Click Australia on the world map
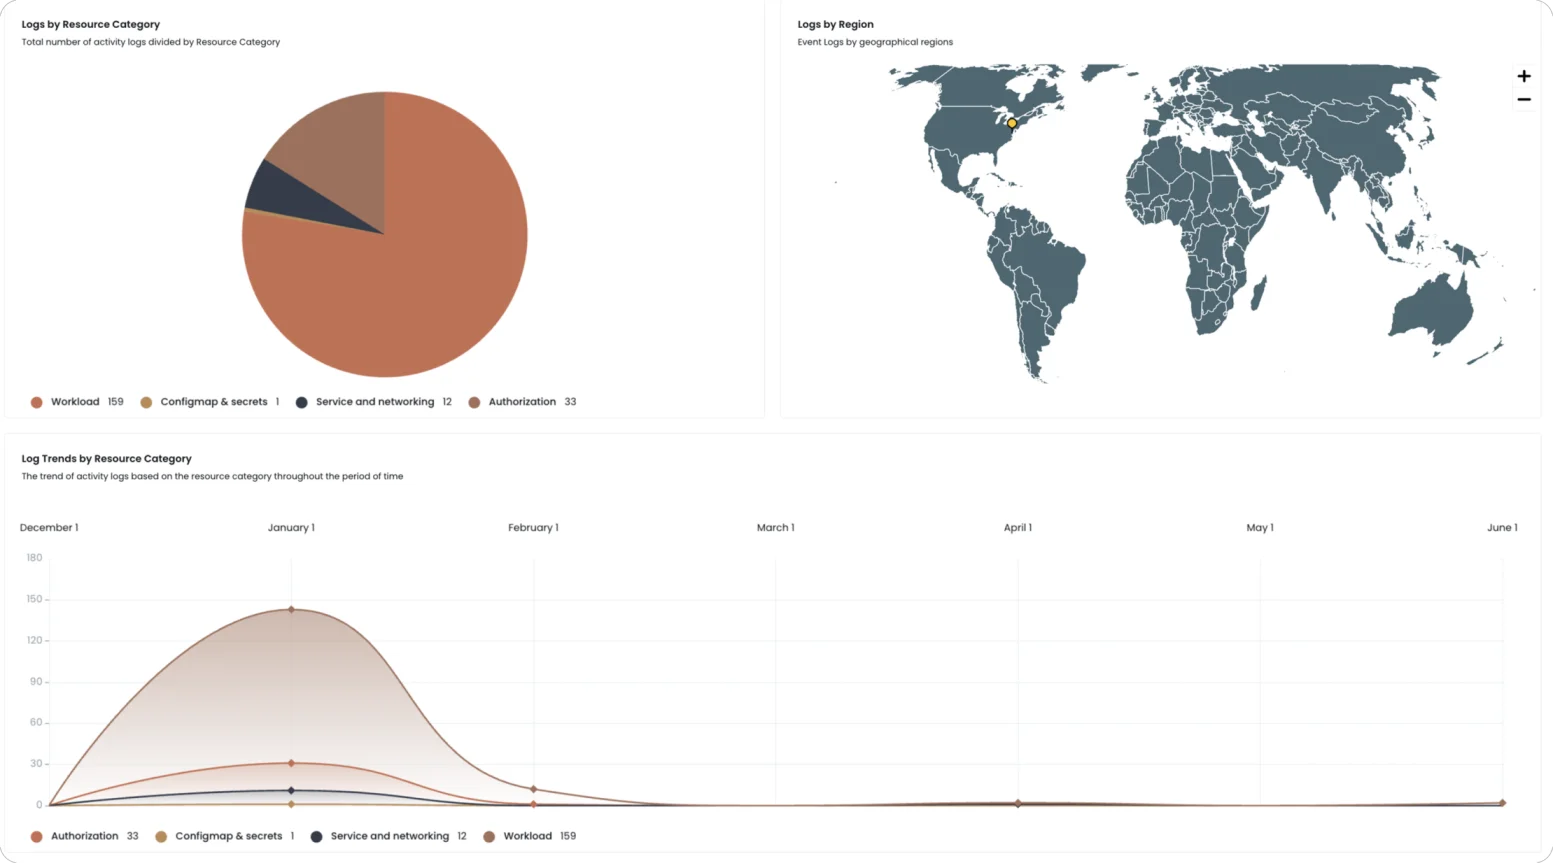 (x=1430, y=310)
